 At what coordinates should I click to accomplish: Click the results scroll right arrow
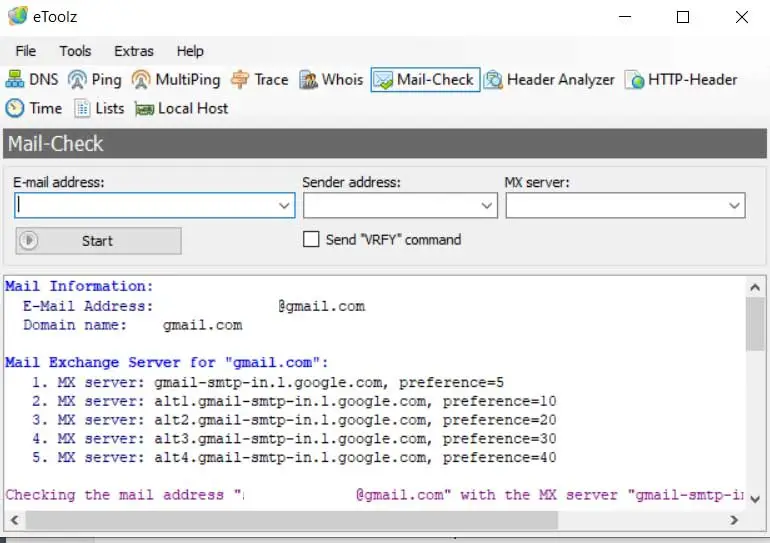coord(734,520)
